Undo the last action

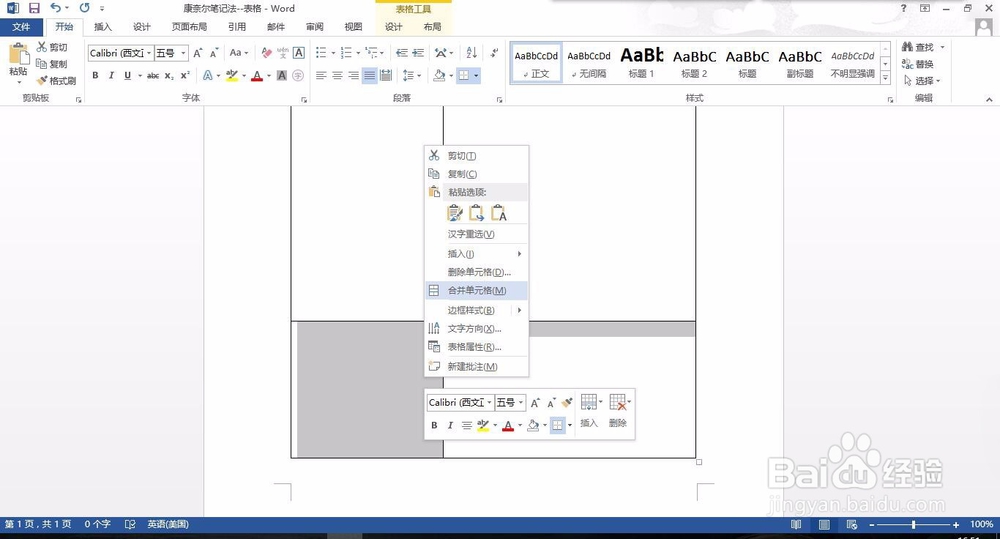pyautogui.click(x=55, y=8)
